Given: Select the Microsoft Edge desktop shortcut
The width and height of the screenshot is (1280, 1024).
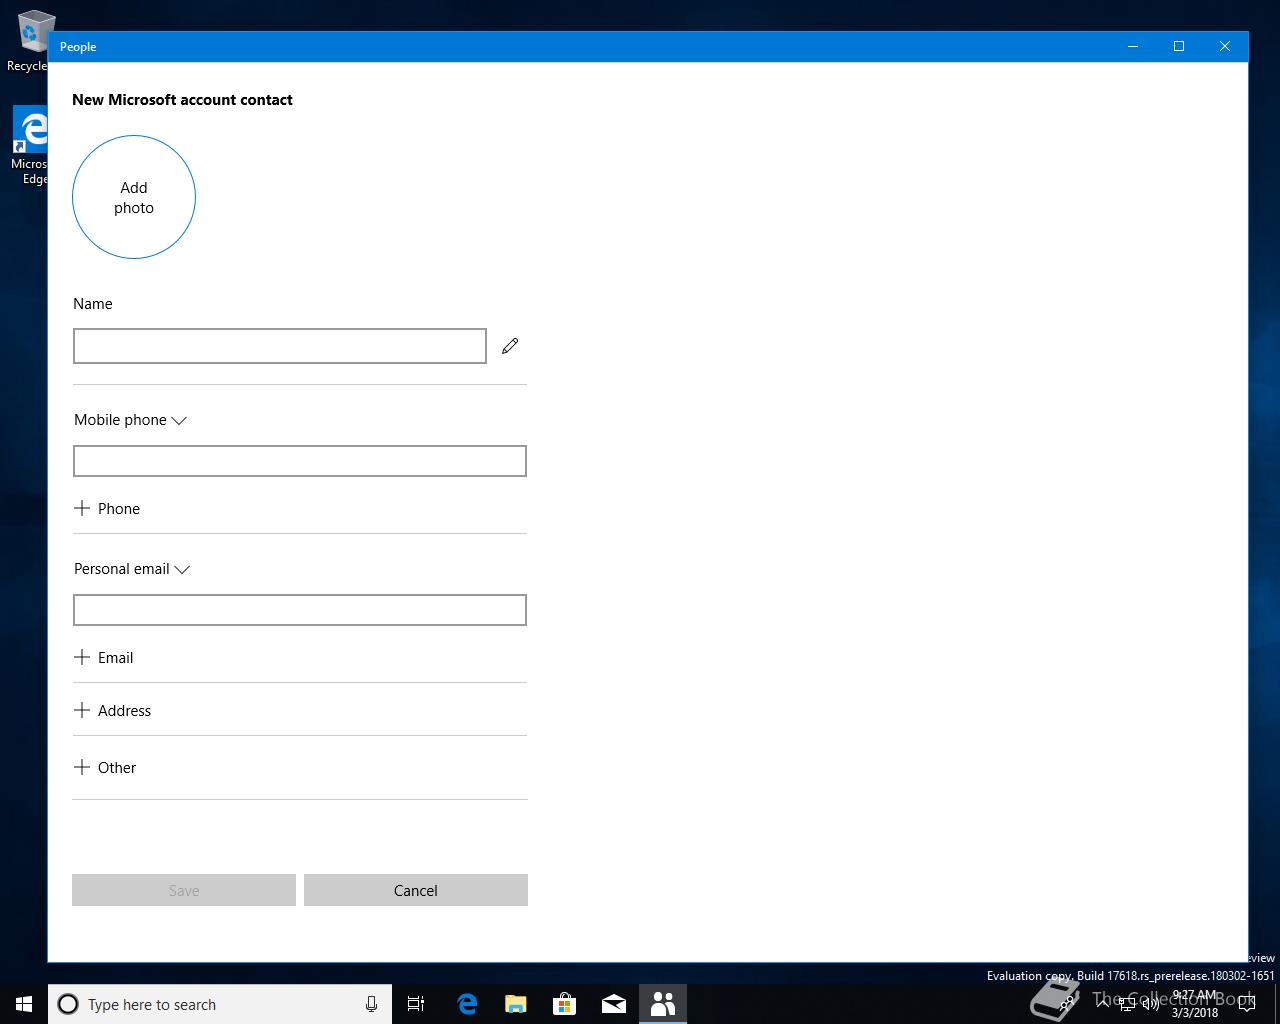Looking at the screenshot, I should 30,146.
